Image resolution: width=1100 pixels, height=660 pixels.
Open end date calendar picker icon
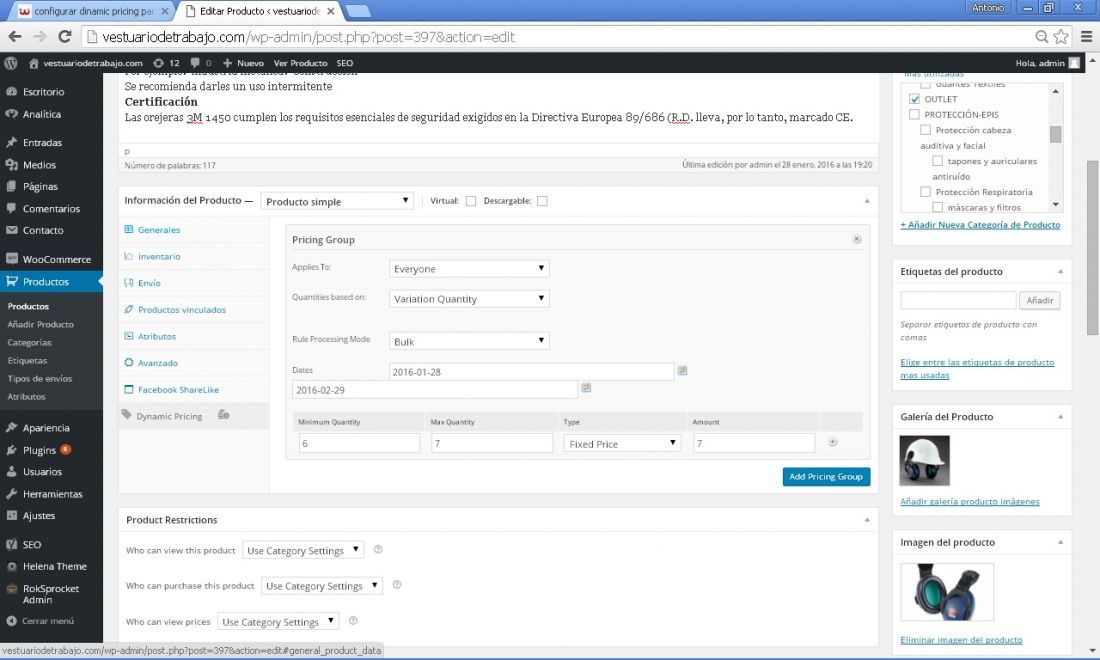pyautogui.click(x=586, y=388)
